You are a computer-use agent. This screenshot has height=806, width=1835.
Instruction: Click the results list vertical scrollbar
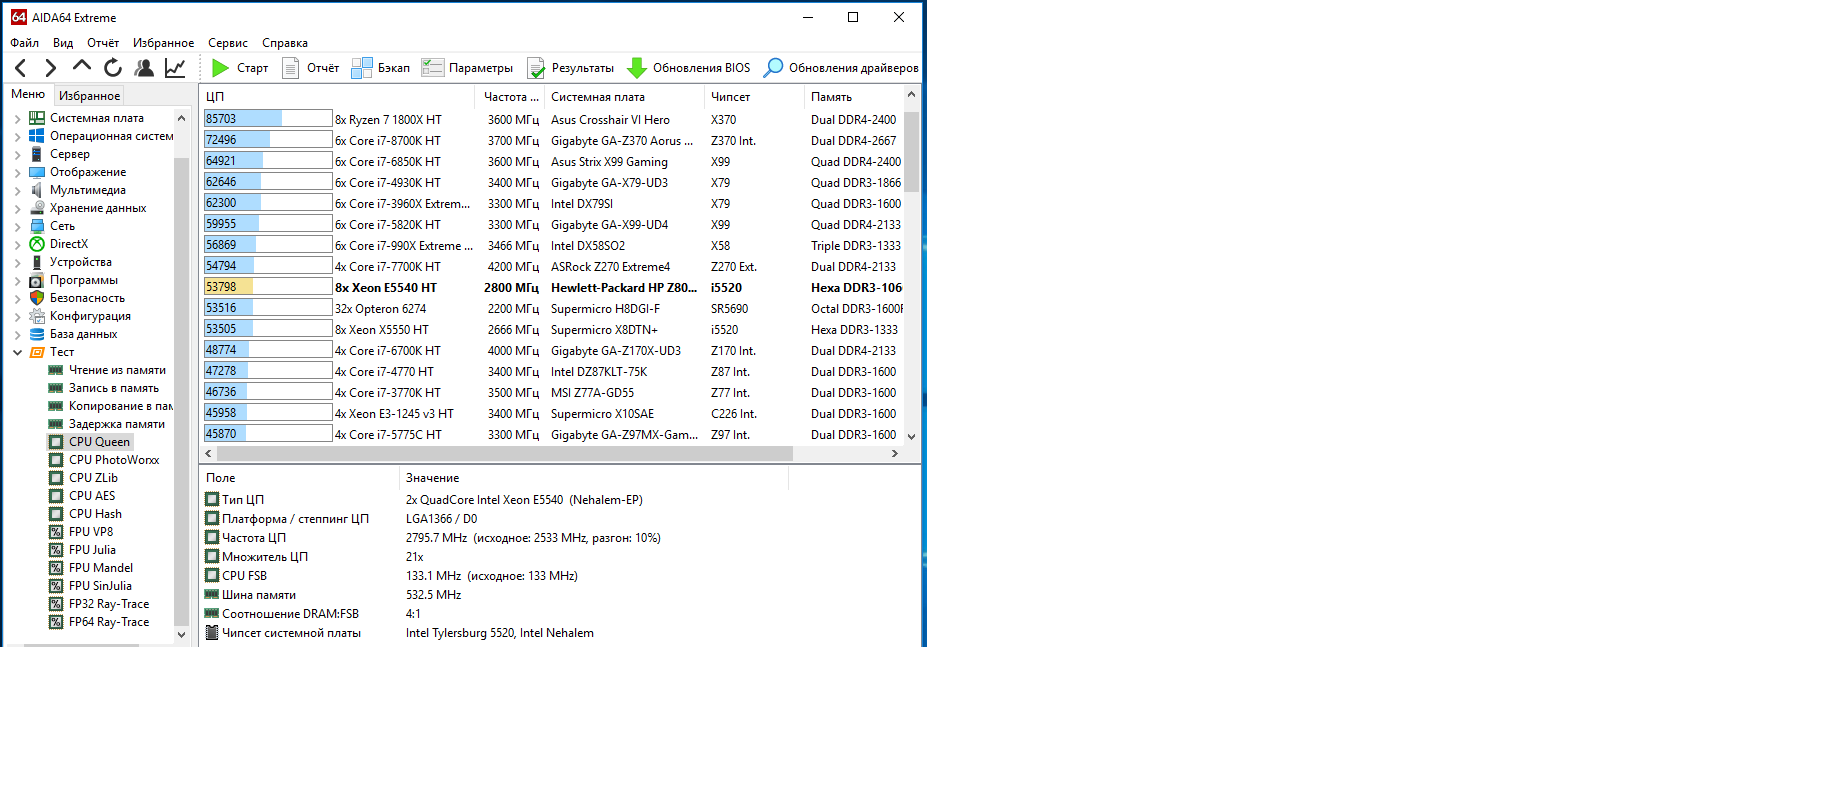(911, 151)
